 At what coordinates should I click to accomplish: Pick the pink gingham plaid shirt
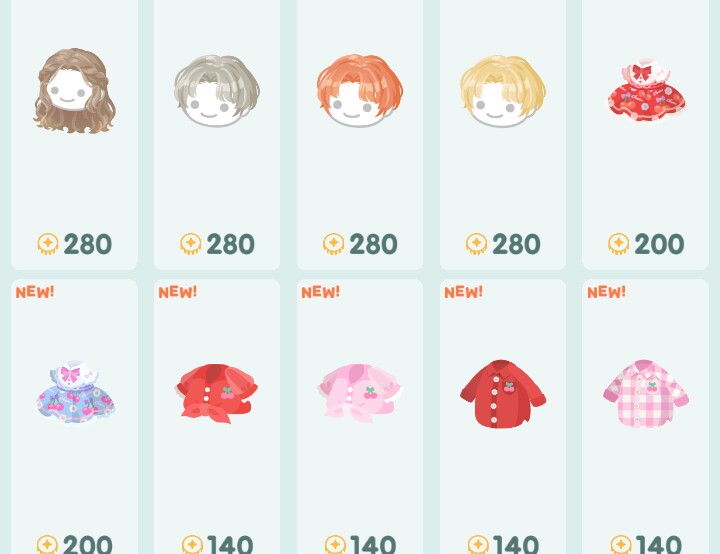click(646, 394)
